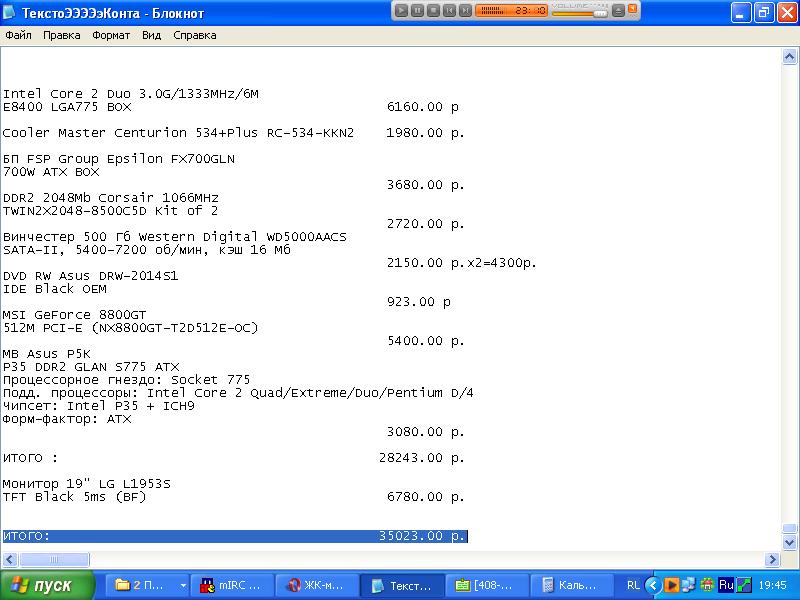This screenshot has width=800, height=600.
Task: Click the price '3680.00 р.'
Action: [425, 185]
